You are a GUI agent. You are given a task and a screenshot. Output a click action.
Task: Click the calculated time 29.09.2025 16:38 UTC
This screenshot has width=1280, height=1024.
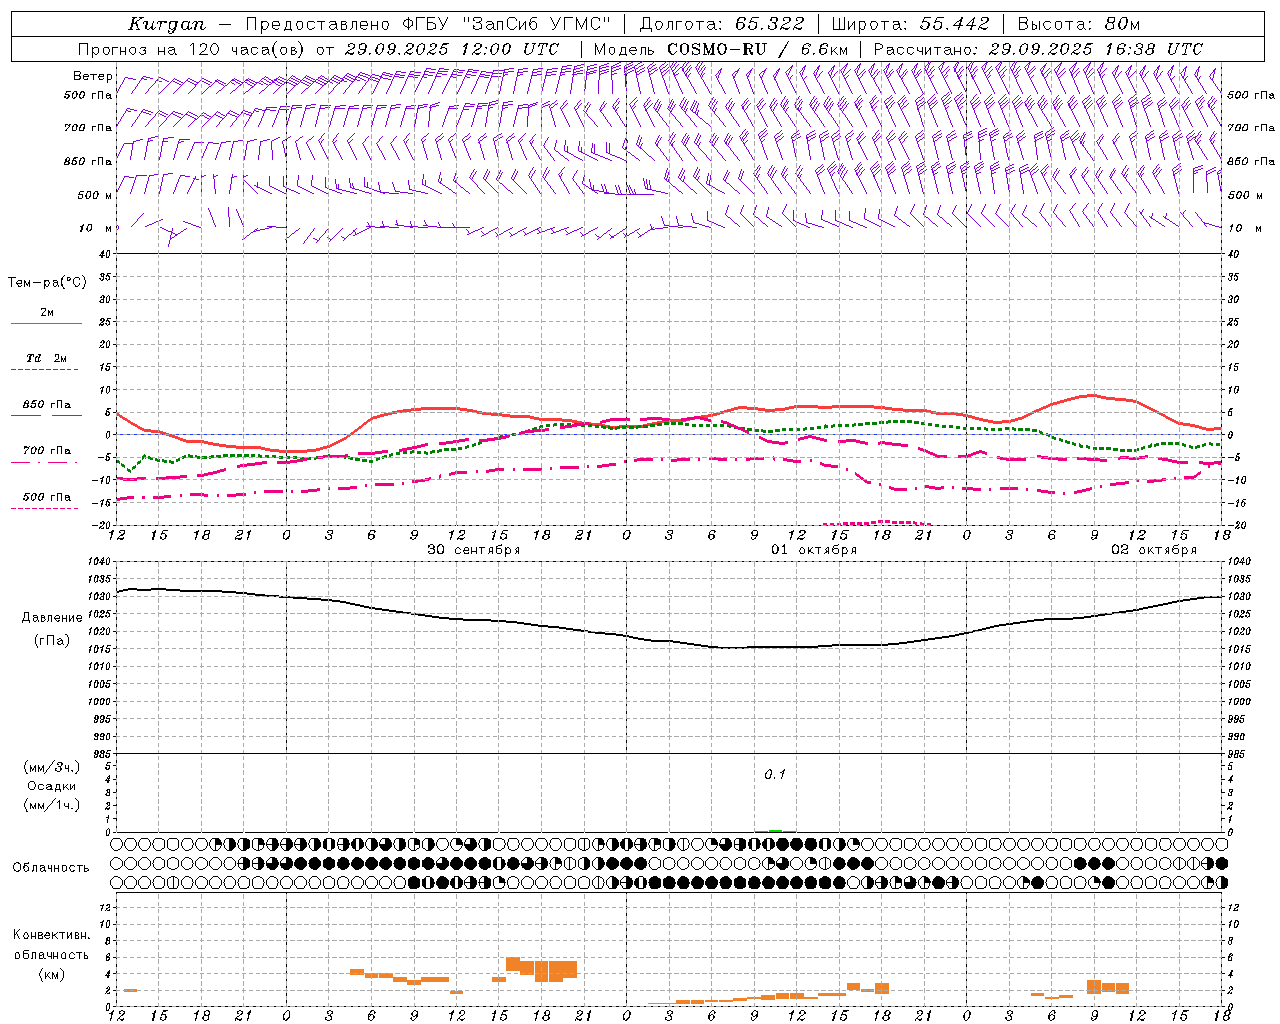click(x=1096, y=49)
